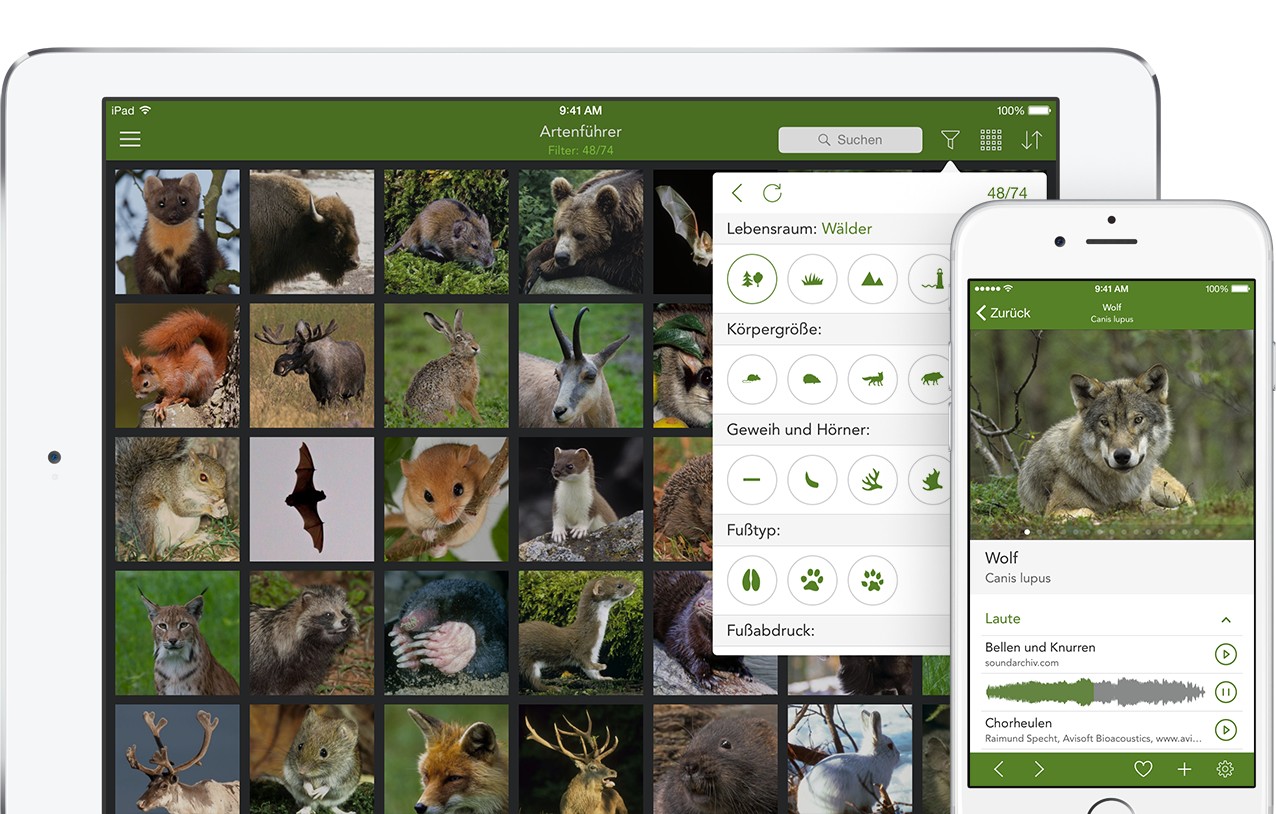
Task: Tap the Zurück back button
Action: [x=1003, y=313]
